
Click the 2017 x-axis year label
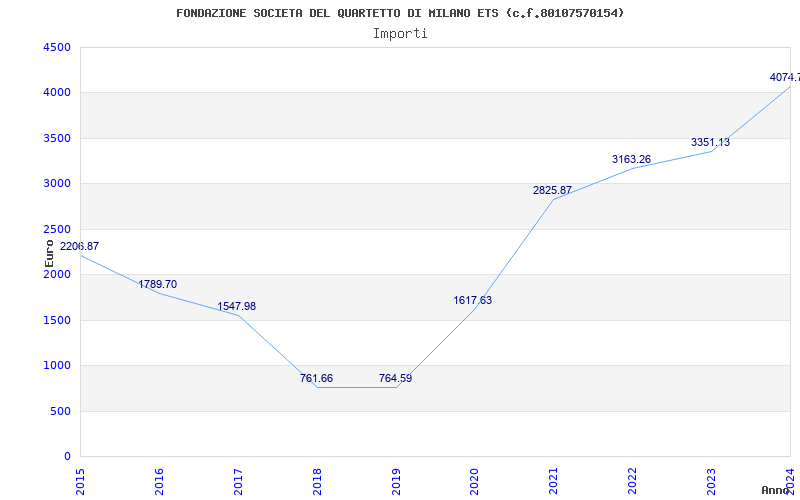coord(238,481)
